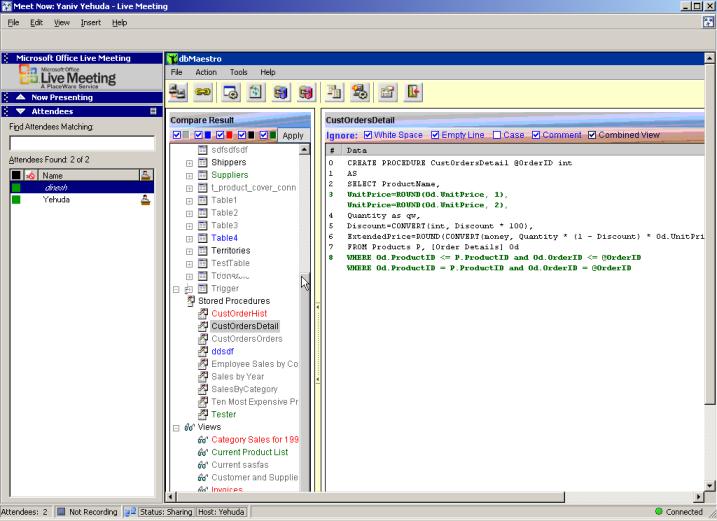The image size is (717, 521).
Task: Open the Tools menu in dbMaestro
Action: pyautogui.click(x=238, y=72)
